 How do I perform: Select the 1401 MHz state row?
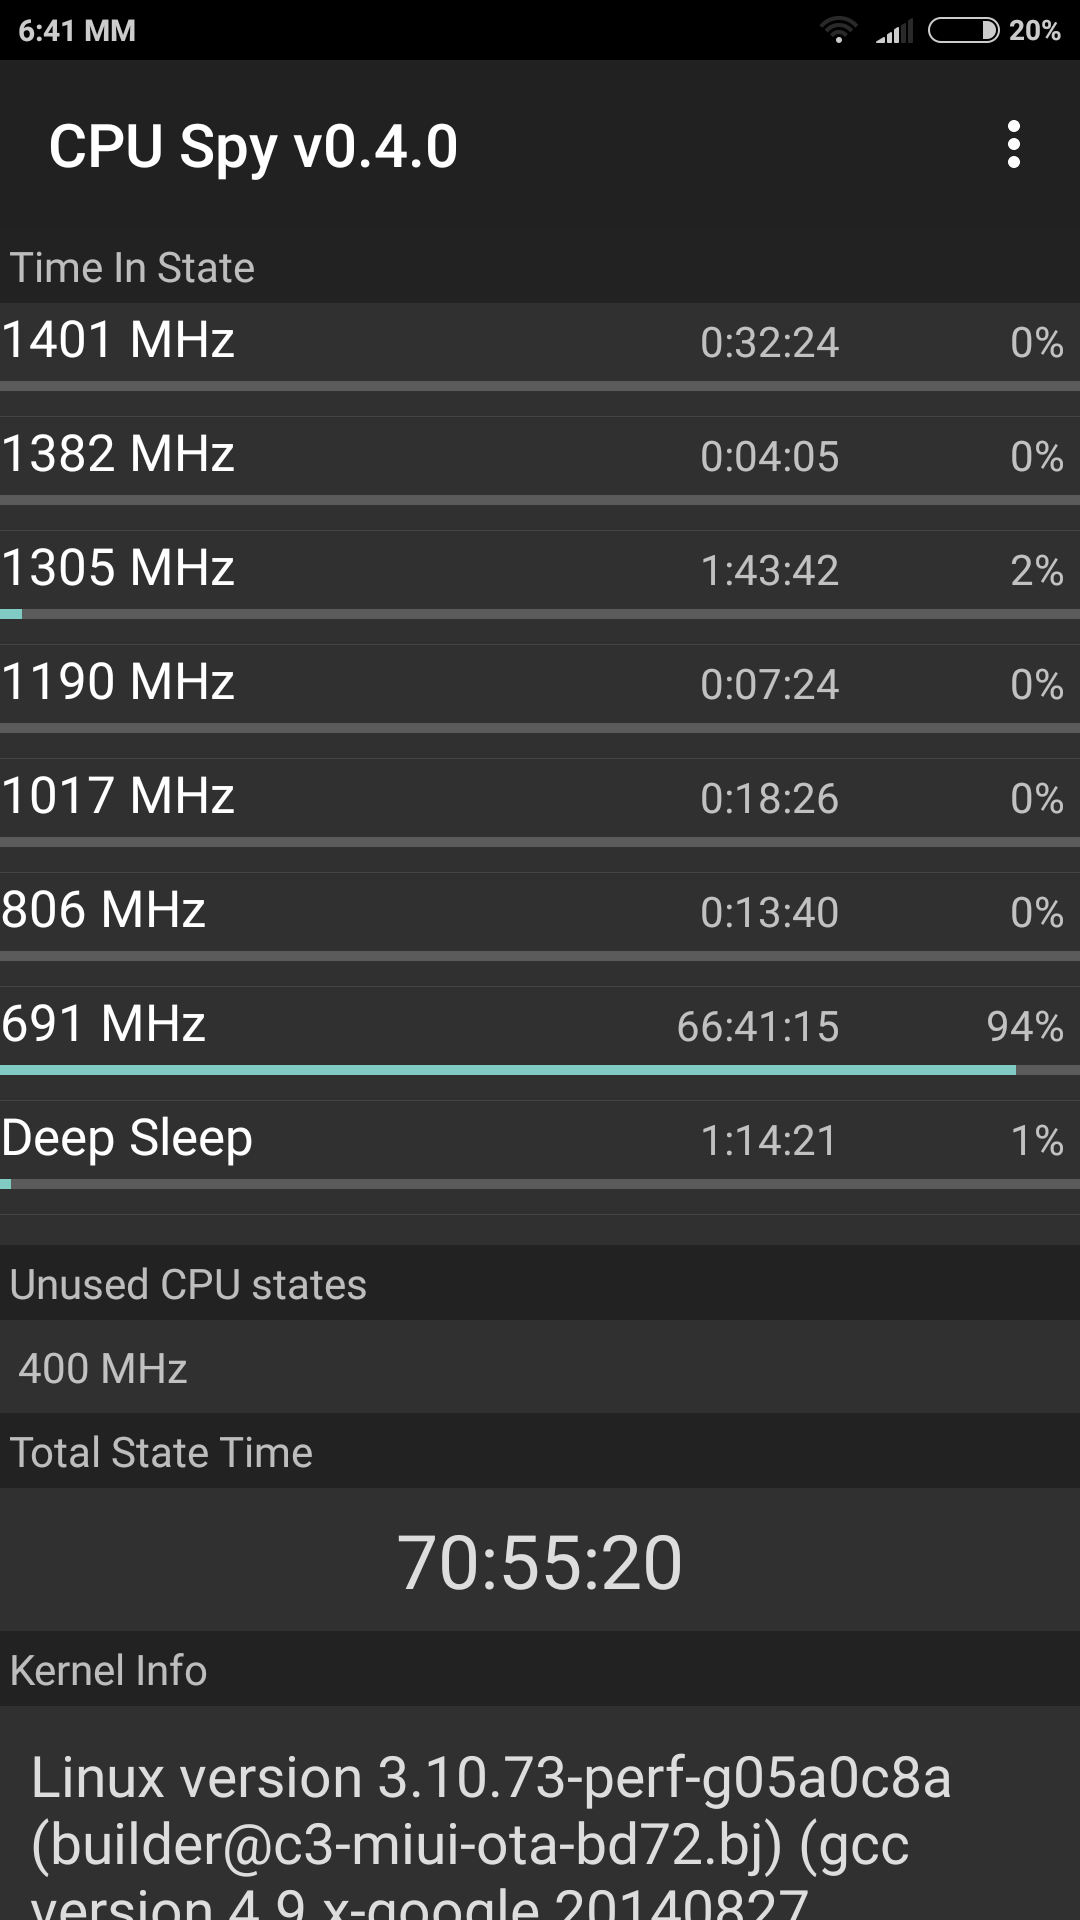[540, 342]
